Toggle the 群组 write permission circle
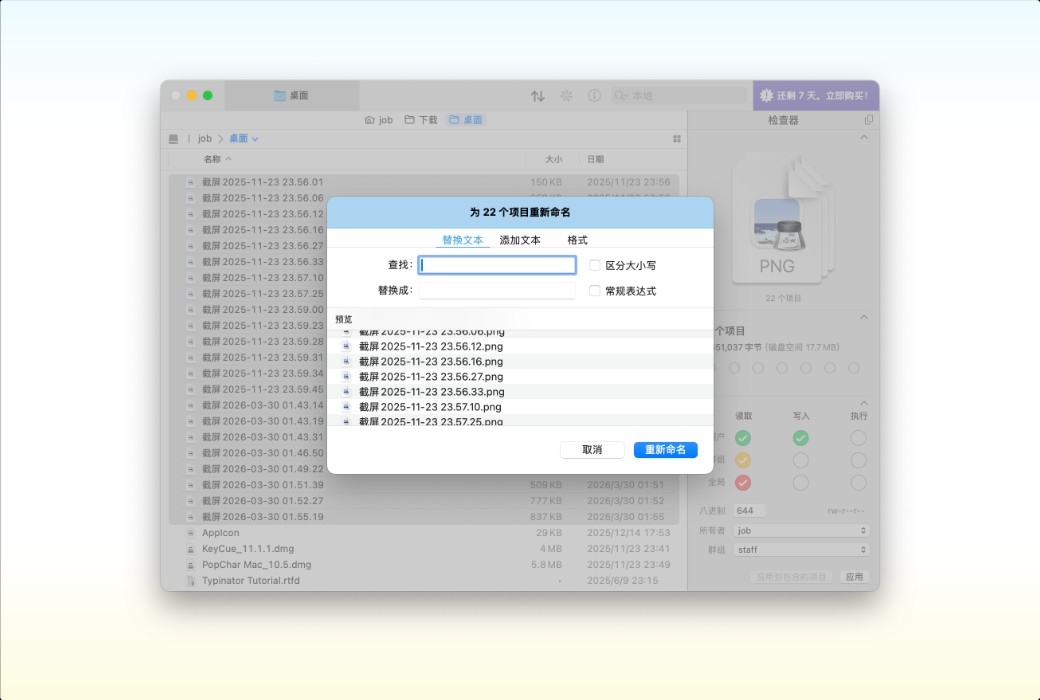Image resolution: width=1040 pixels, height=700 pixels. [x=800, y=460]
